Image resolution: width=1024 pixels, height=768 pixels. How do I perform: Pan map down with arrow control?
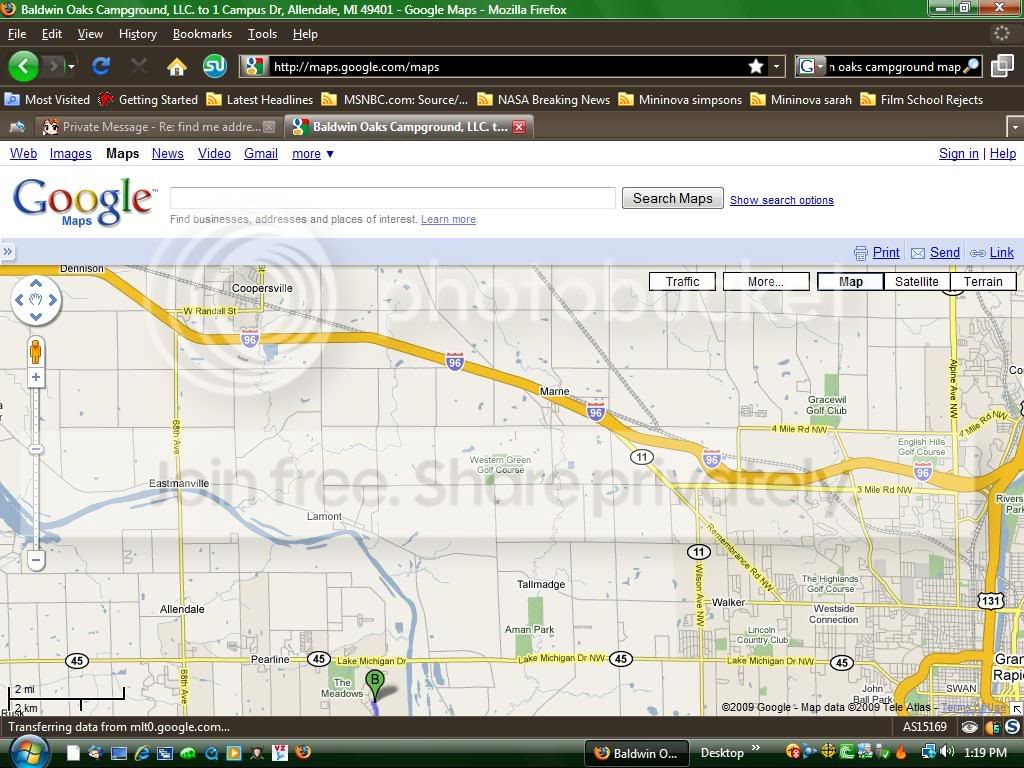[x=36, y=317]
